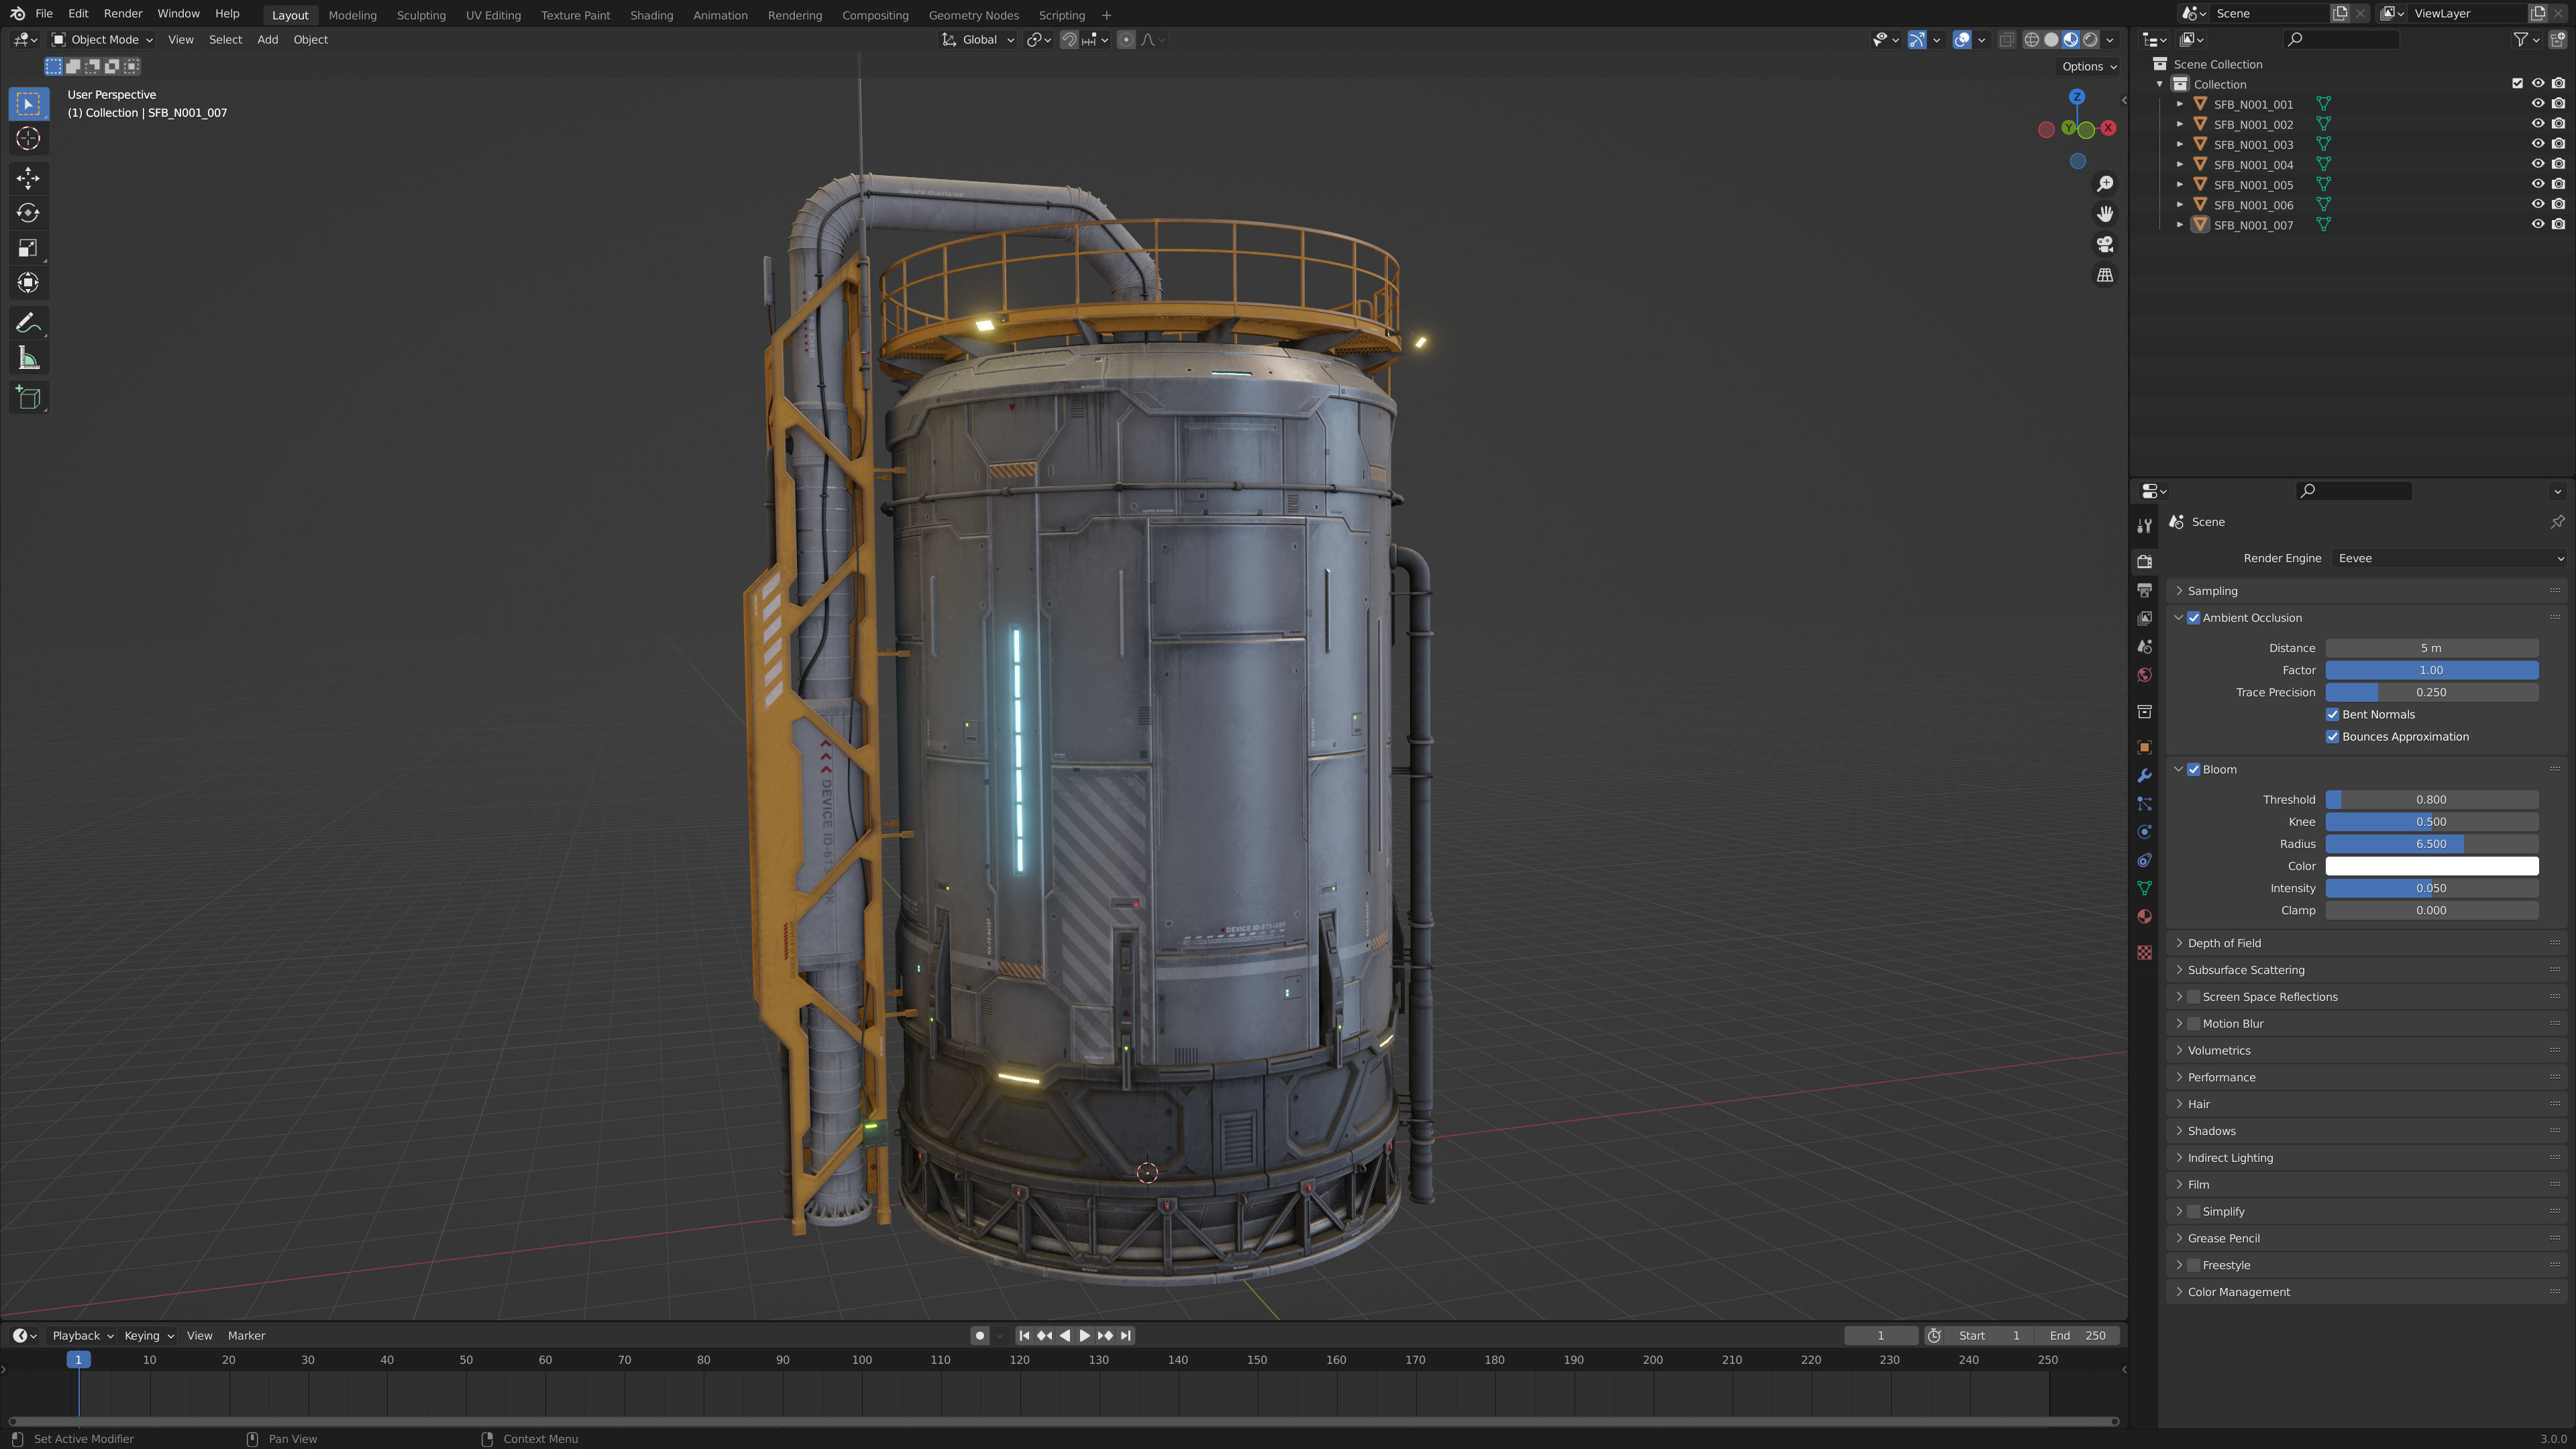Open Render Engine dropdown
Viewport: 2576px width, 1449px height.
2450,558
